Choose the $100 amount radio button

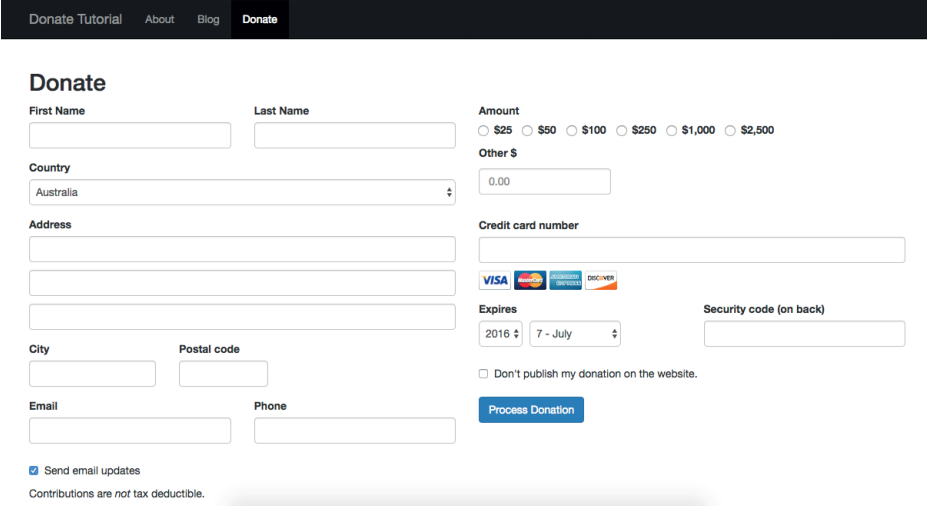(572, 131)
